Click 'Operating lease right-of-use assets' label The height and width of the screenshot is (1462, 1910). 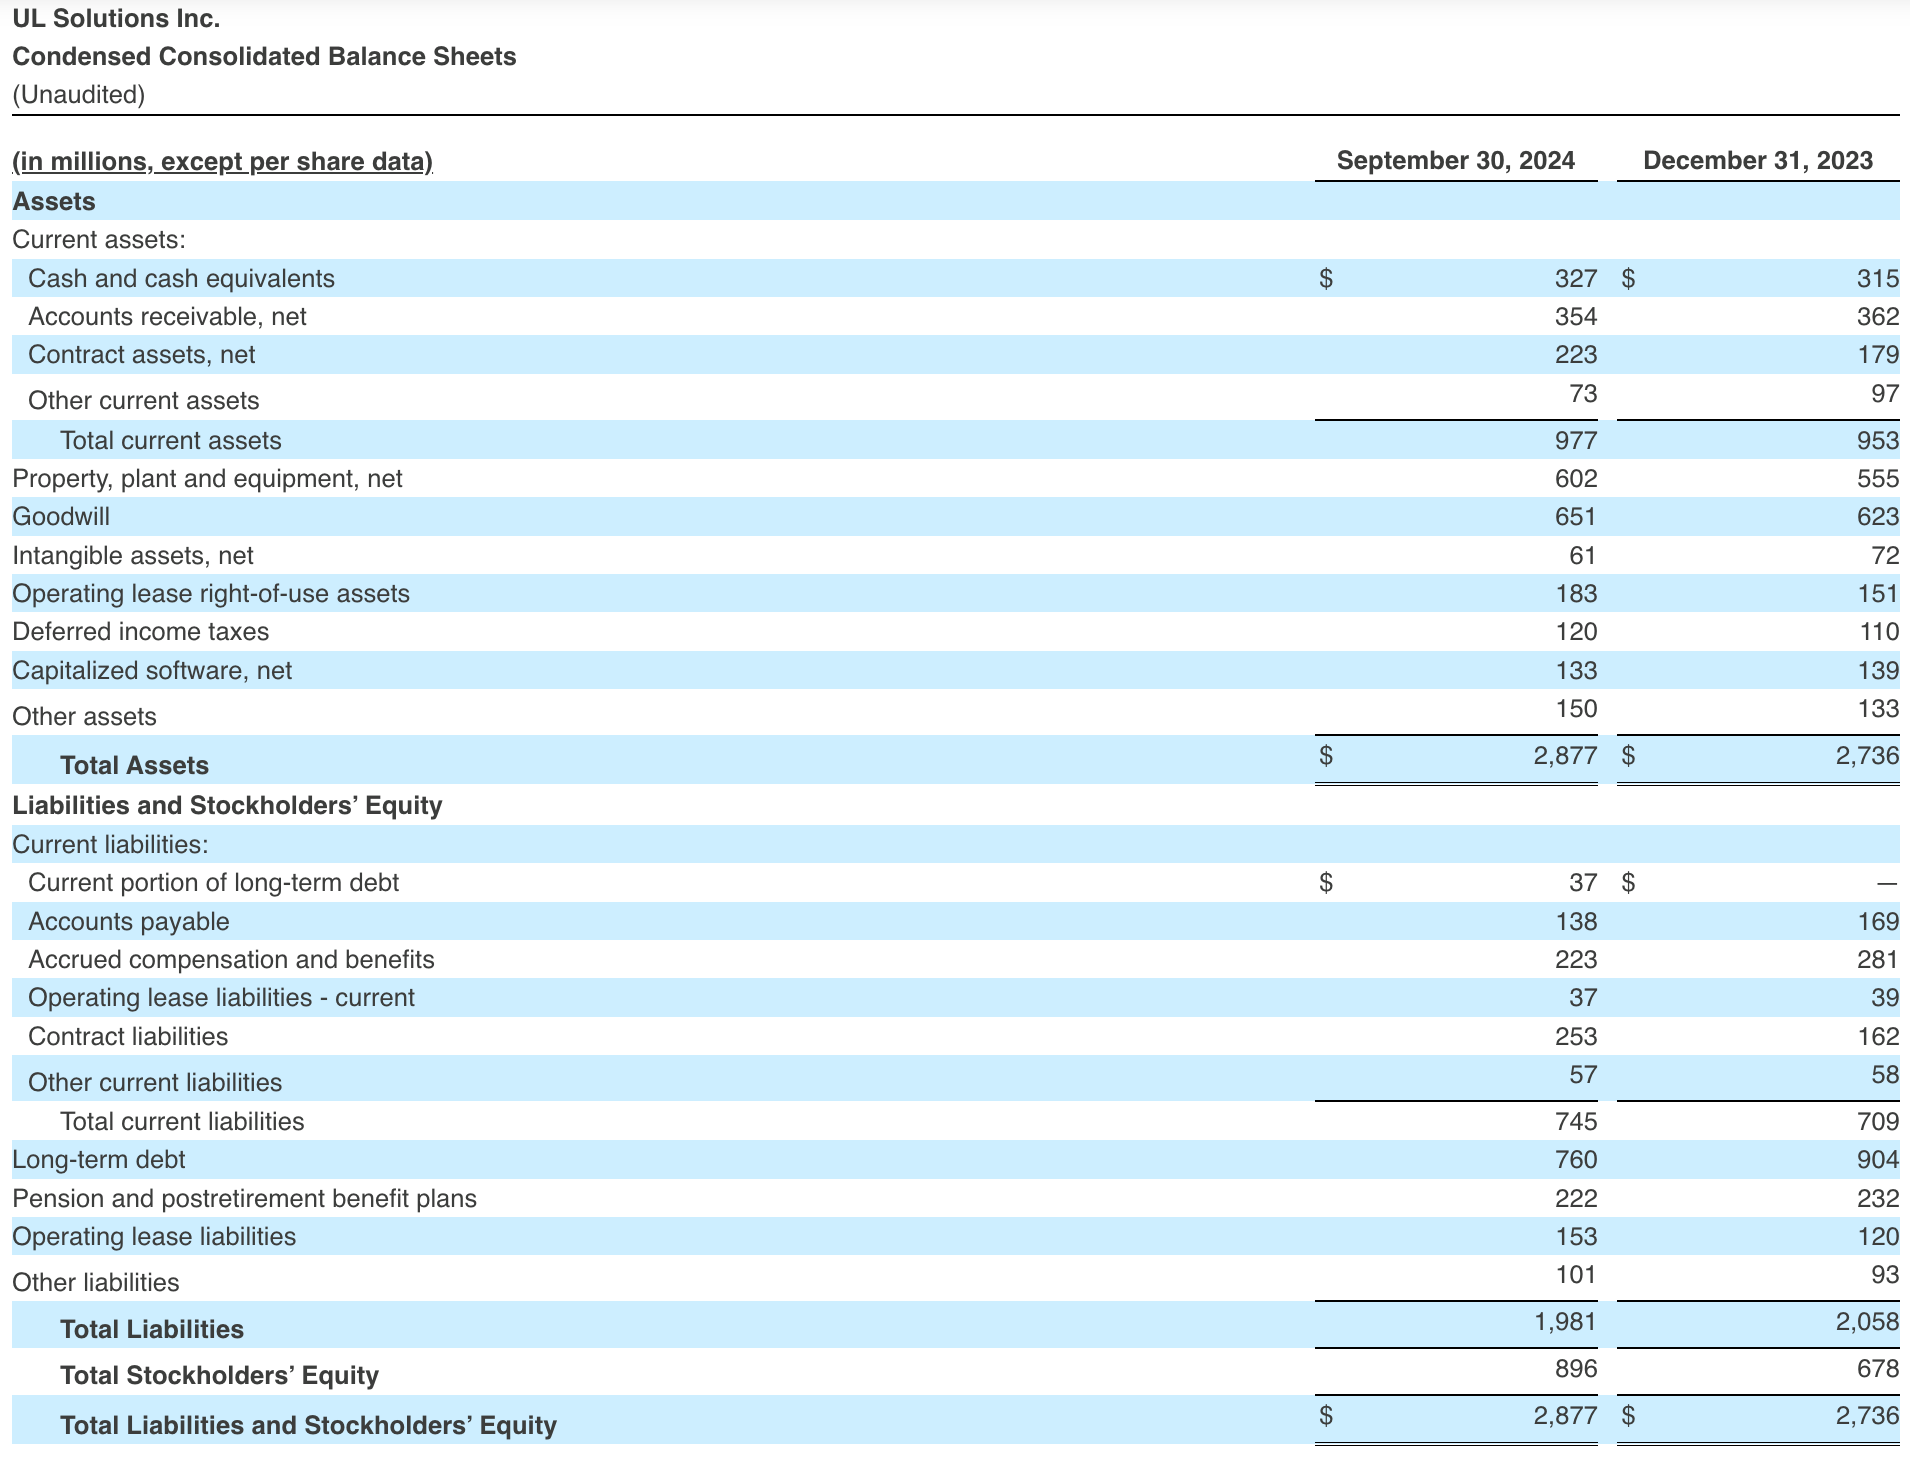[211, 593]
